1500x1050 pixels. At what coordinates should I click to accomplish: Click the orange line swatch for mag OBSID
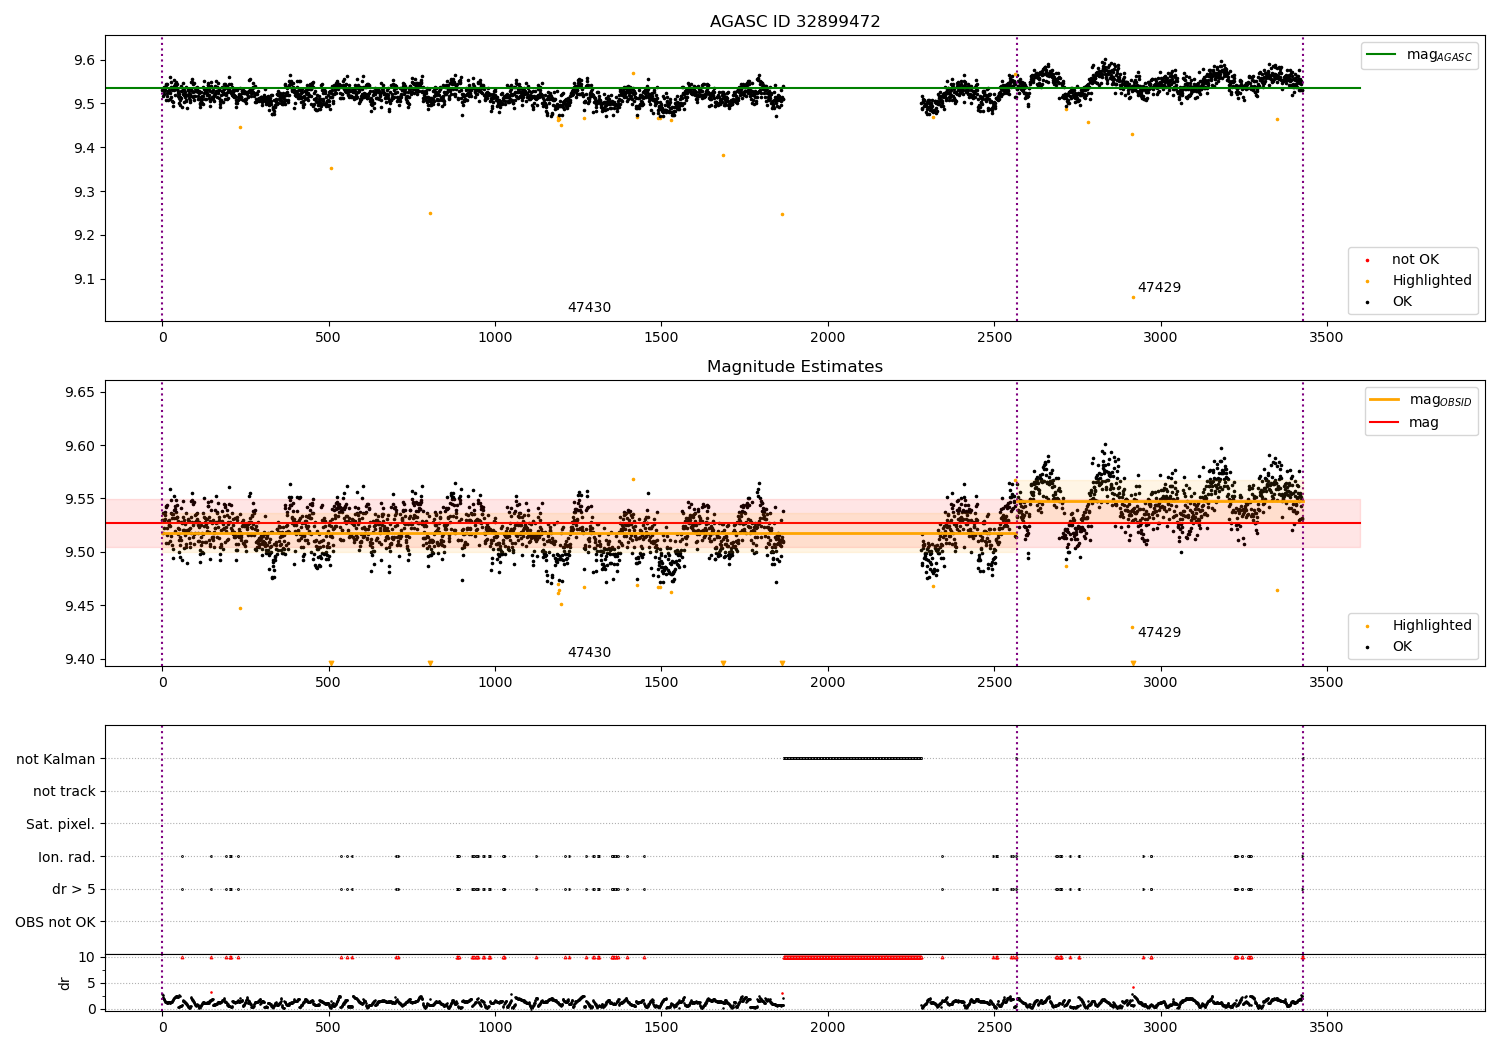pyautogui.click(x=1385, y=400)
